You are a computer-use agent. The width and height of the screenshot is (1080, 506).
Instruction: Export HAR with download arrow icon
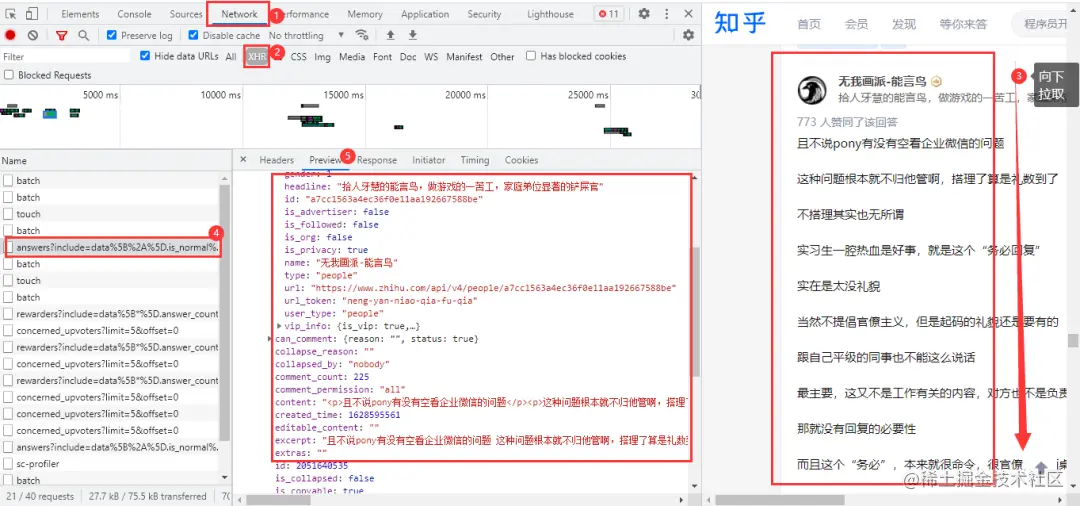[413, 35]
